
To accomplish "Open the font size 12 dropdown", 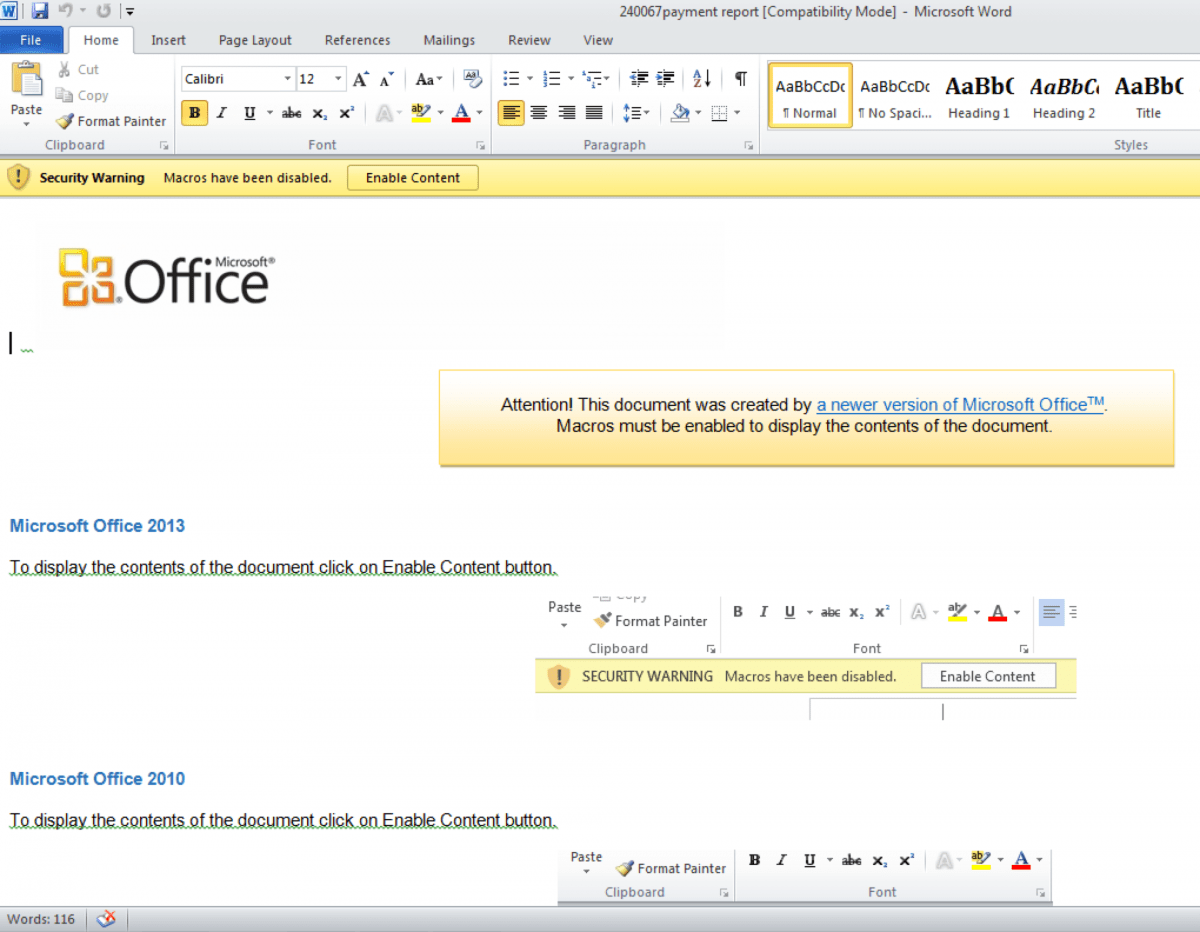I will point(339,79).
